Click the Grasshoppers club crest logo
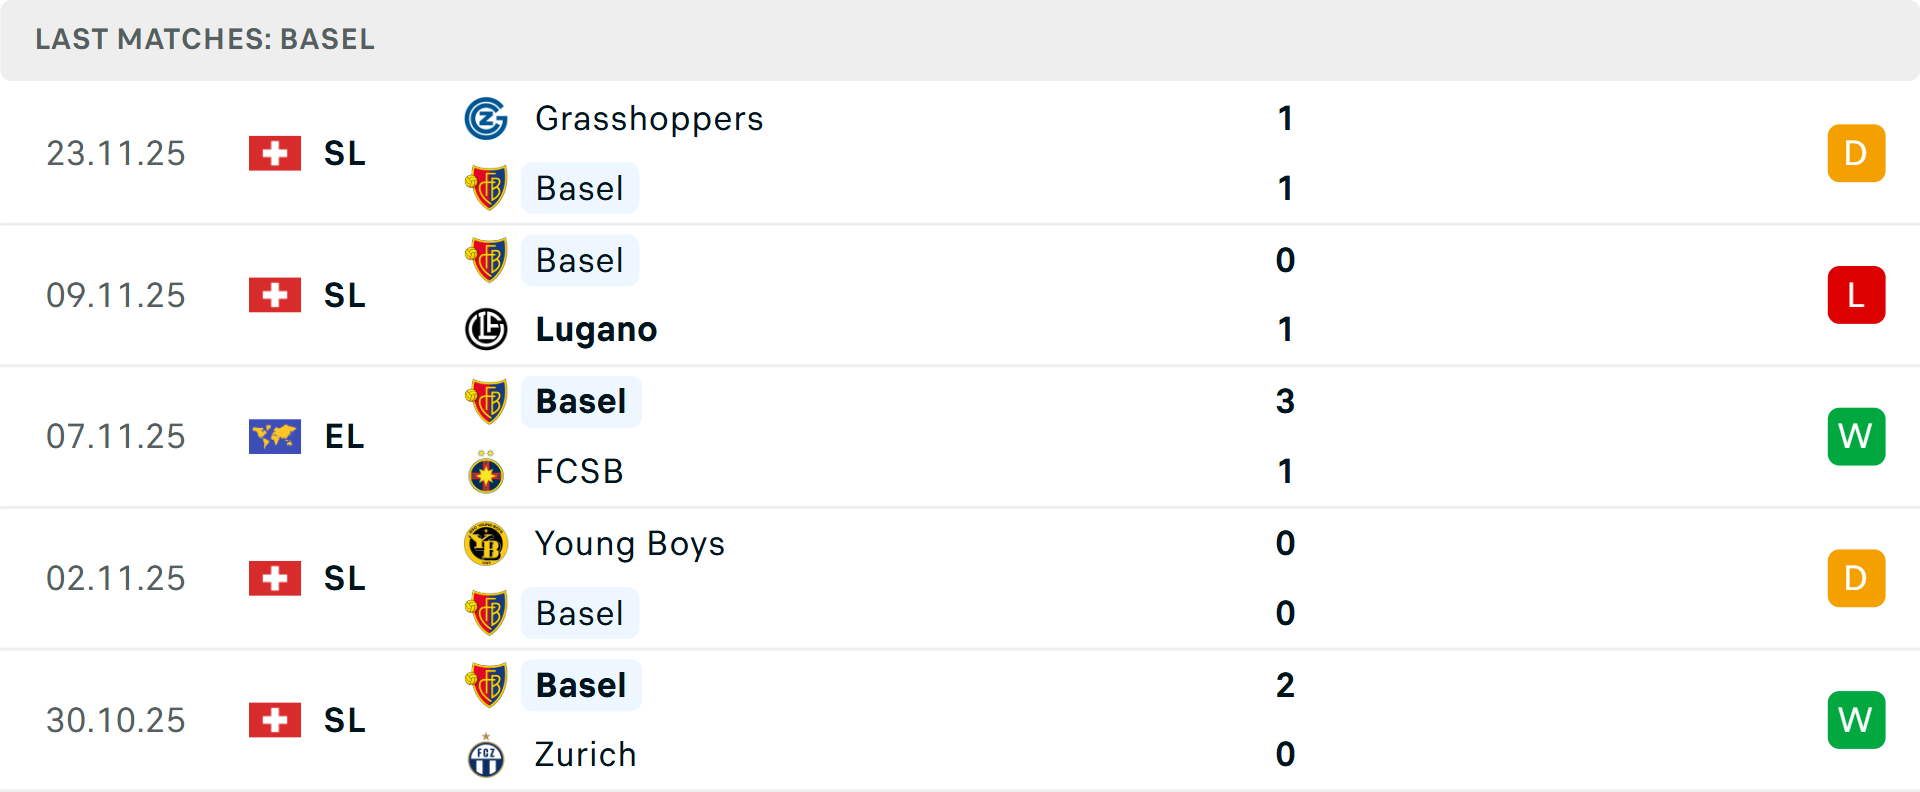 (487, 118)
